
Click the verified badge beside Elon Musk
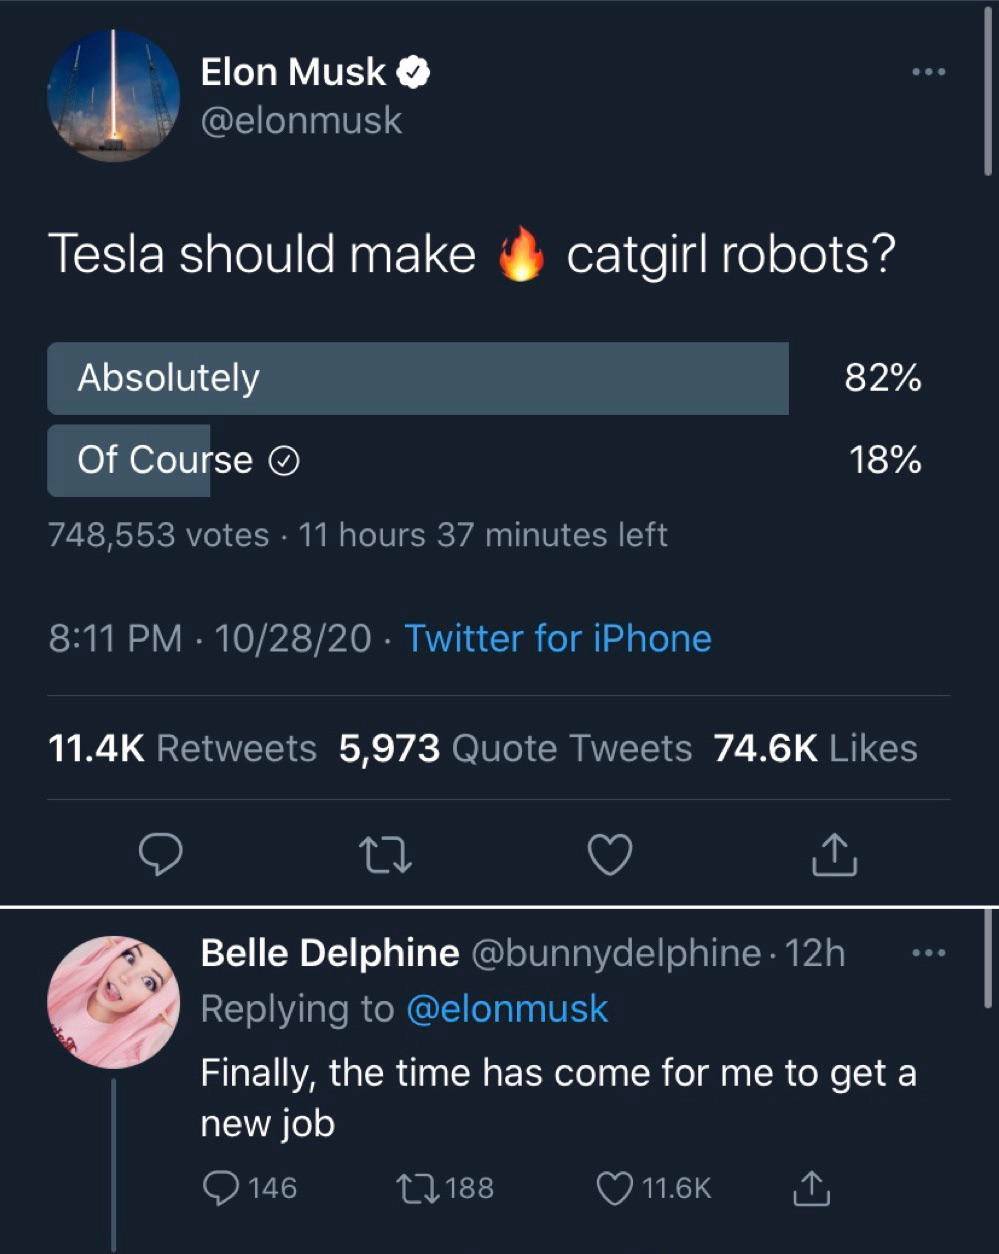coord(415,72)
